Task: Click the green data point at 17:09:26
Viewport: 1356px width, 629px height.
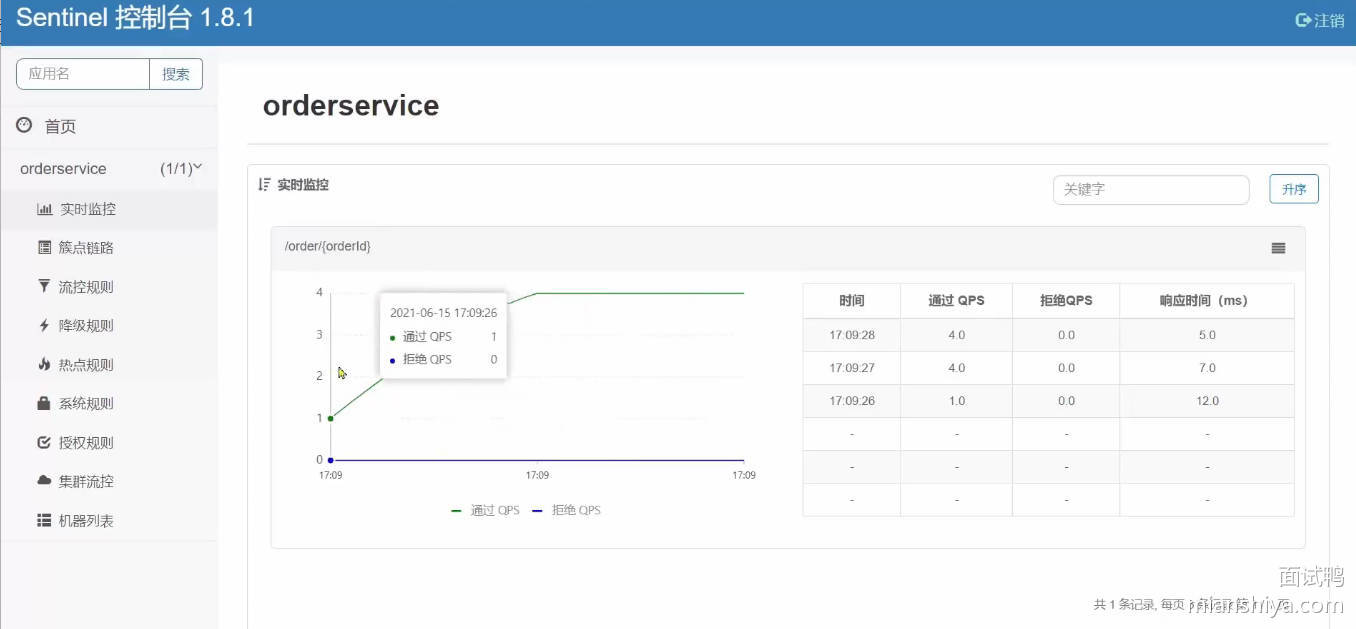Action: pyautogui.click(x=331, y=418)
